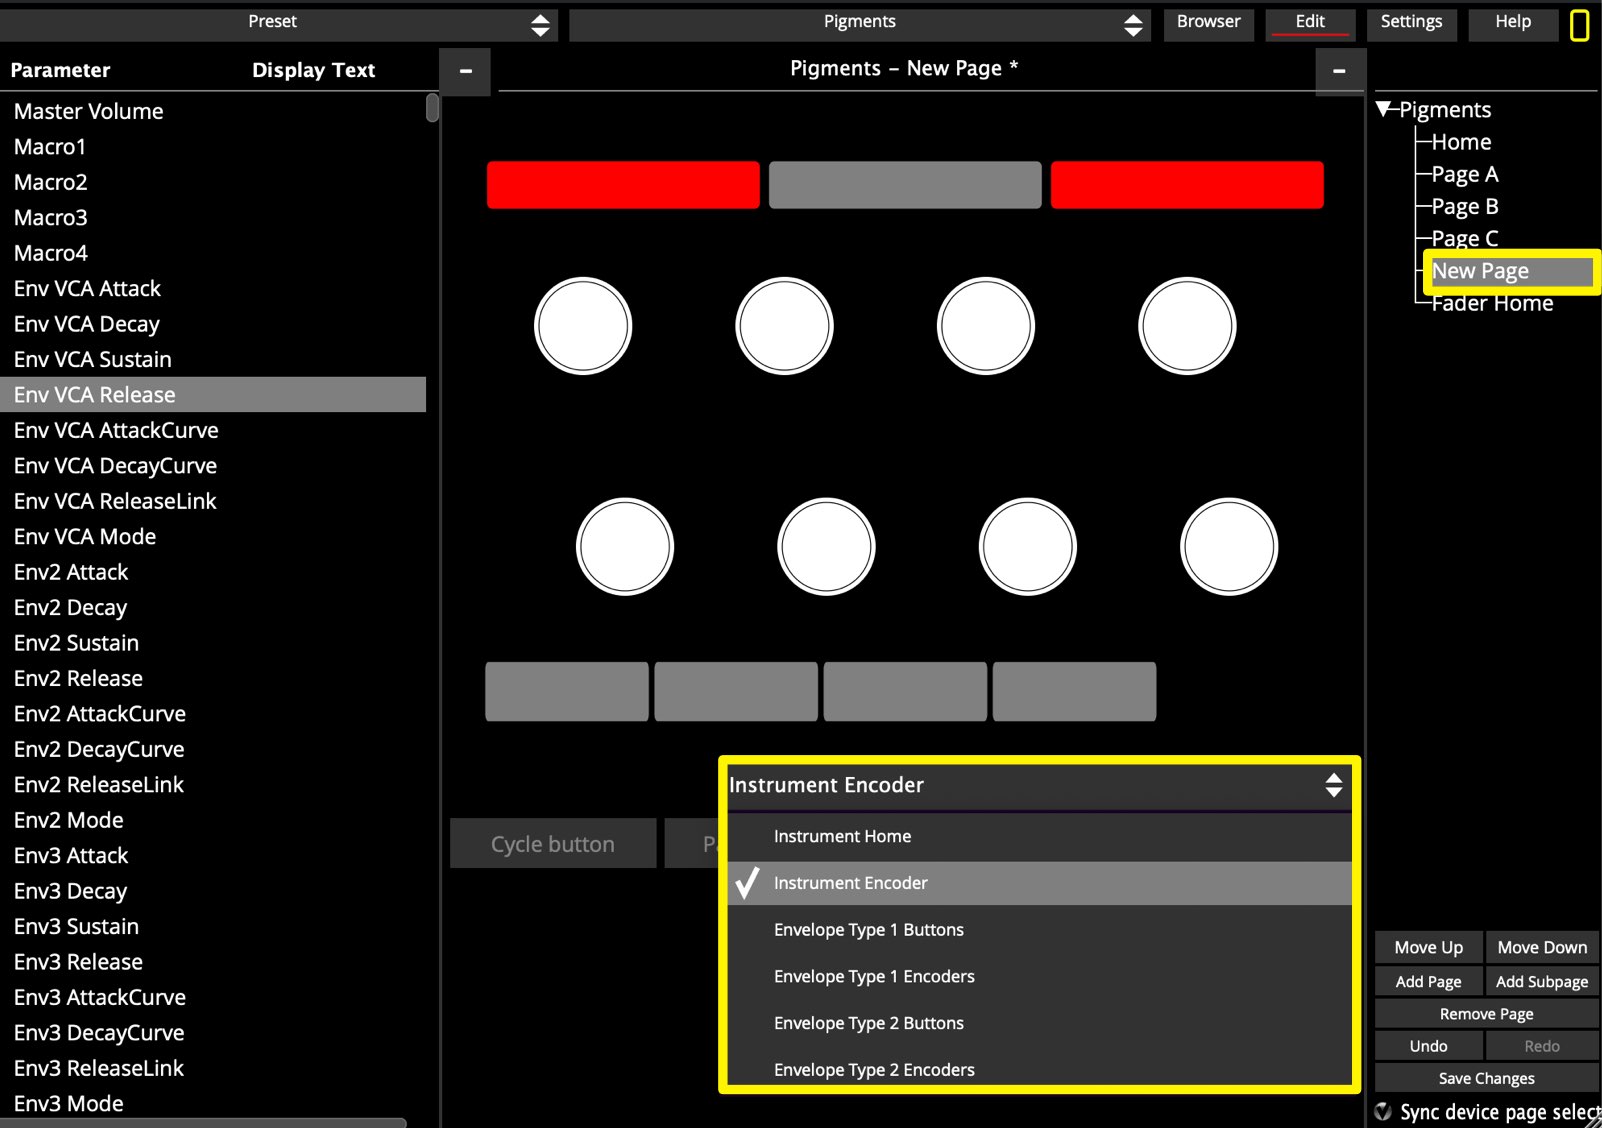This screenshot has width=1602, height=1128.
Task: Select the fourth encoder in top row
Action: pyautogui.click(x=1187, y=326)
